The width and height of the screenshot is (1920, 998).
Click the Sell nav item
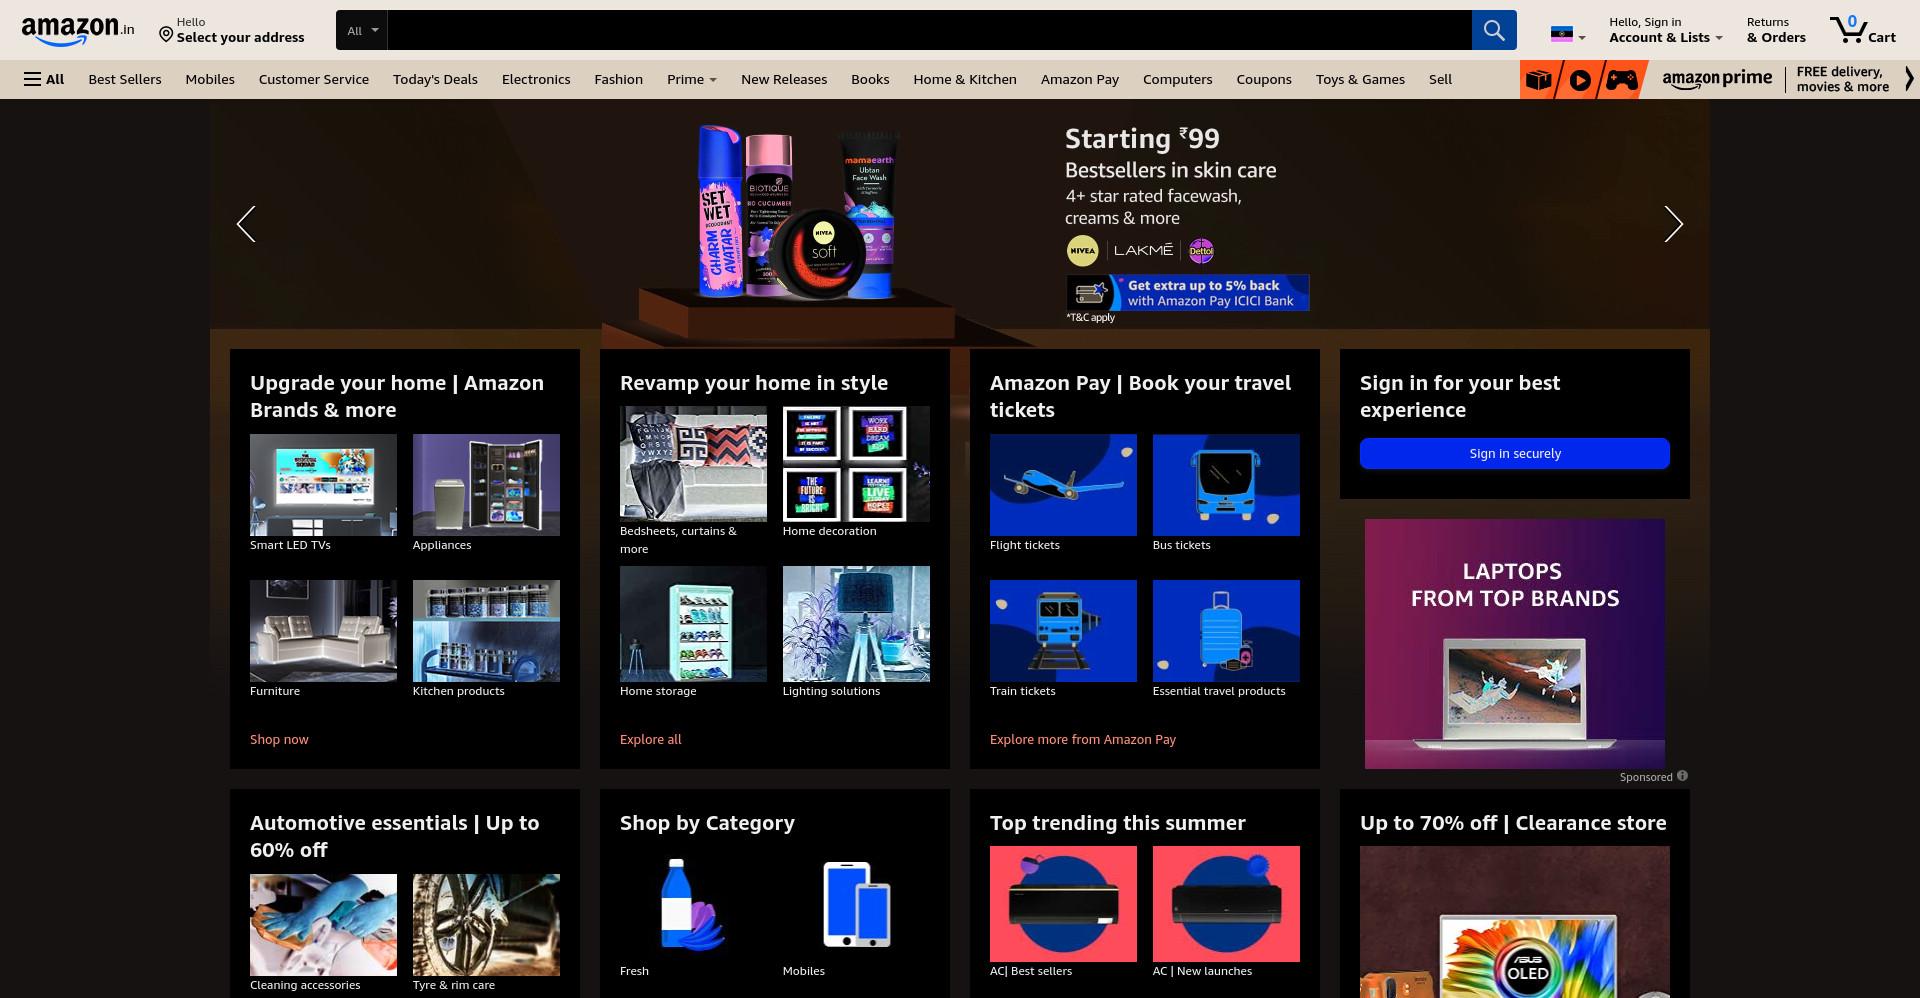pos(1440,79)
